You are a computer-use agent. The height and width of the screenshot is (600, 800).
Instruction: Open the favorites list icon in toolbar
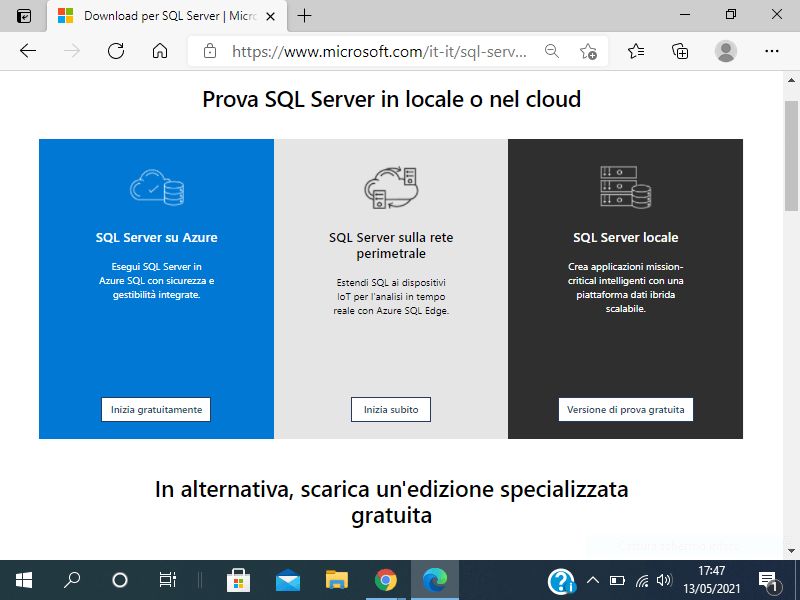(x=635, y=50)
